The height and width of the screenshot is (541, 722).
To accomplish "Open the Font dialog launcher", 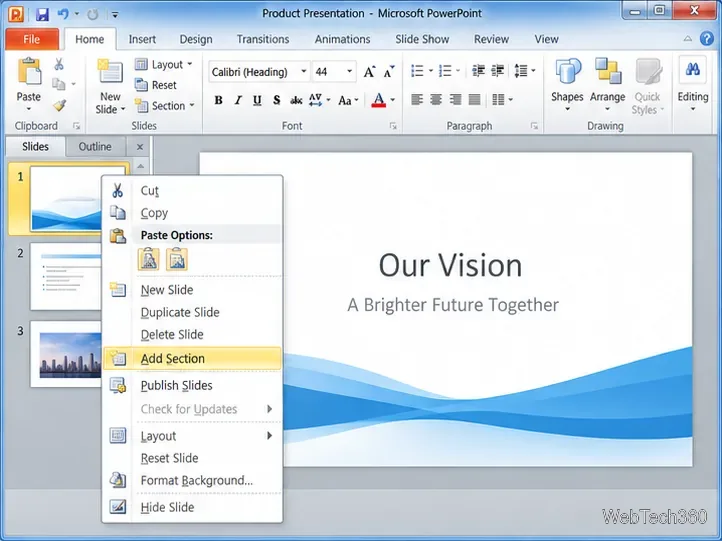I will pos(393,126).
